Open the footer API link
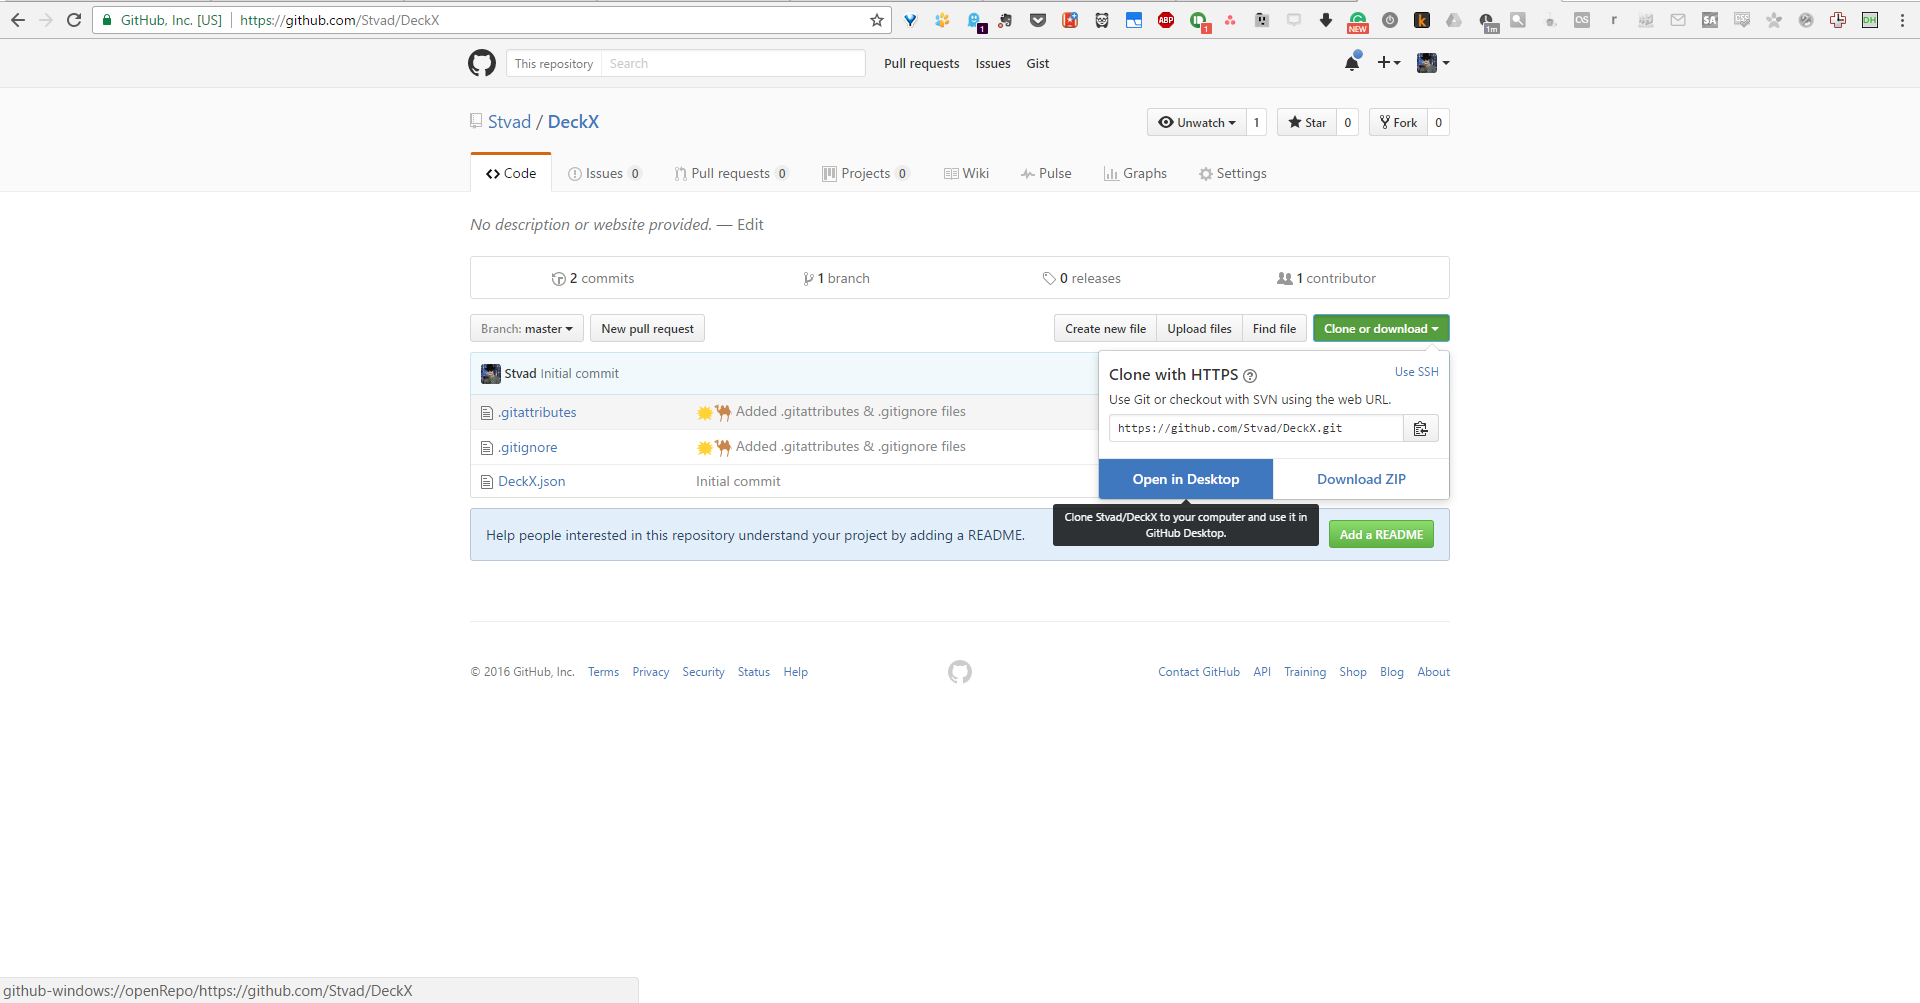Viewport: 1920px width, 1003px height. tap(1262, 672)
